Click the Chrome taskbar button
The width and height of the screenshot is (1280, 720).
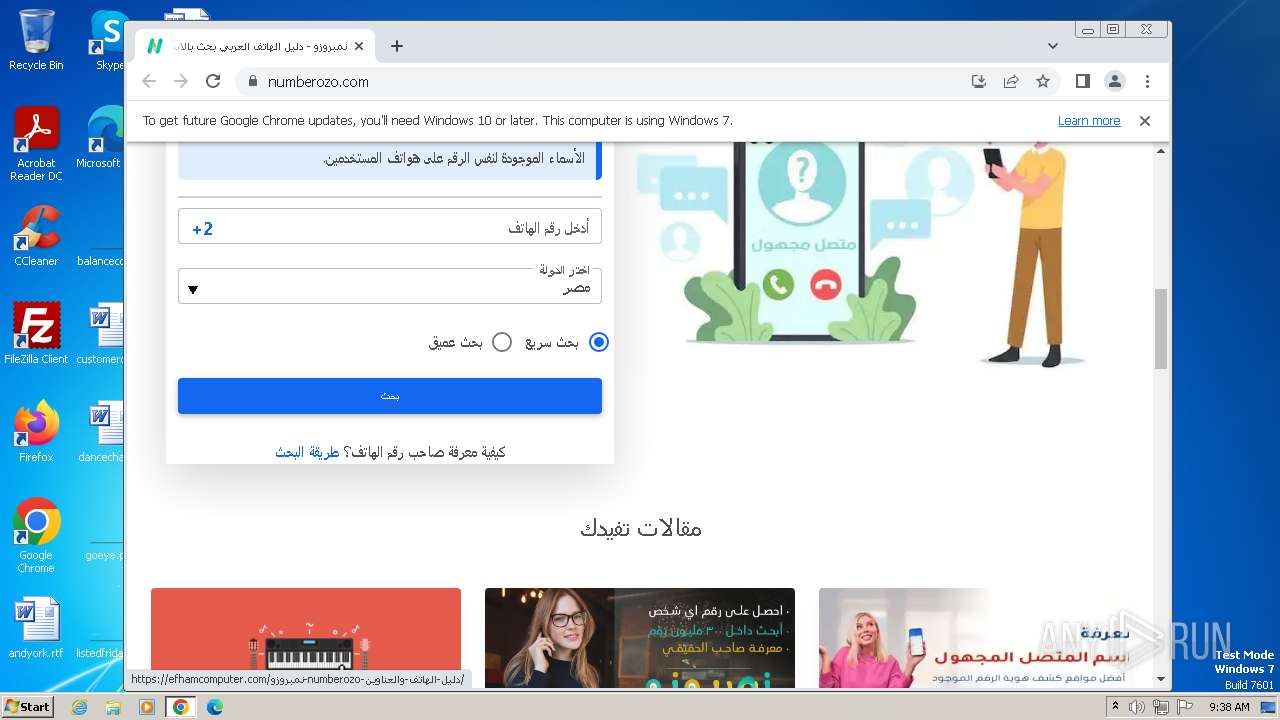[x=181, y=707]
